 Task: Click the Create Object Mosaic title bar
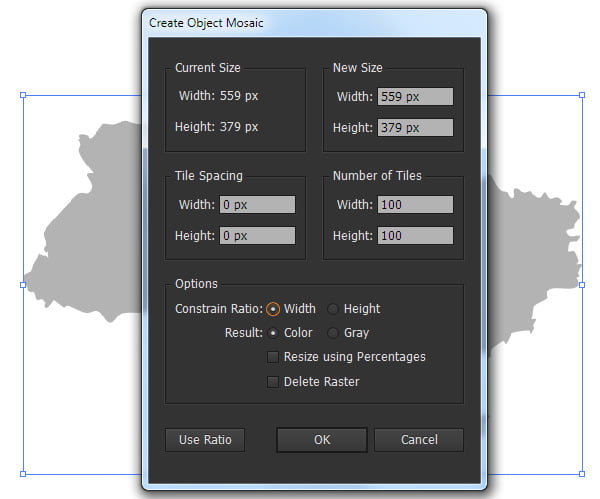[314, 23]
